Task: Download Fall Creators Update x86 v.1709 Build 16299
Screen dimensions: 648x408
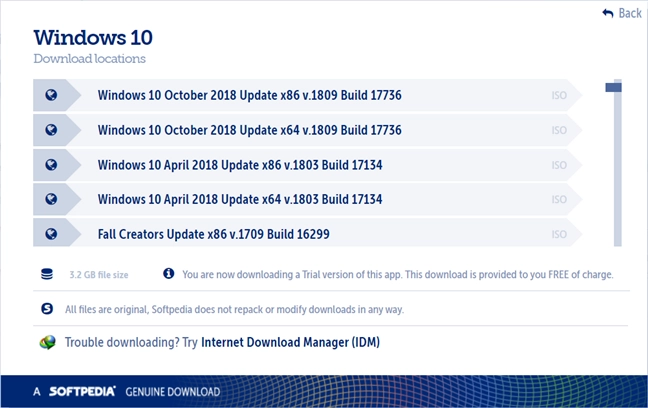Action: (x=307, y=233)
